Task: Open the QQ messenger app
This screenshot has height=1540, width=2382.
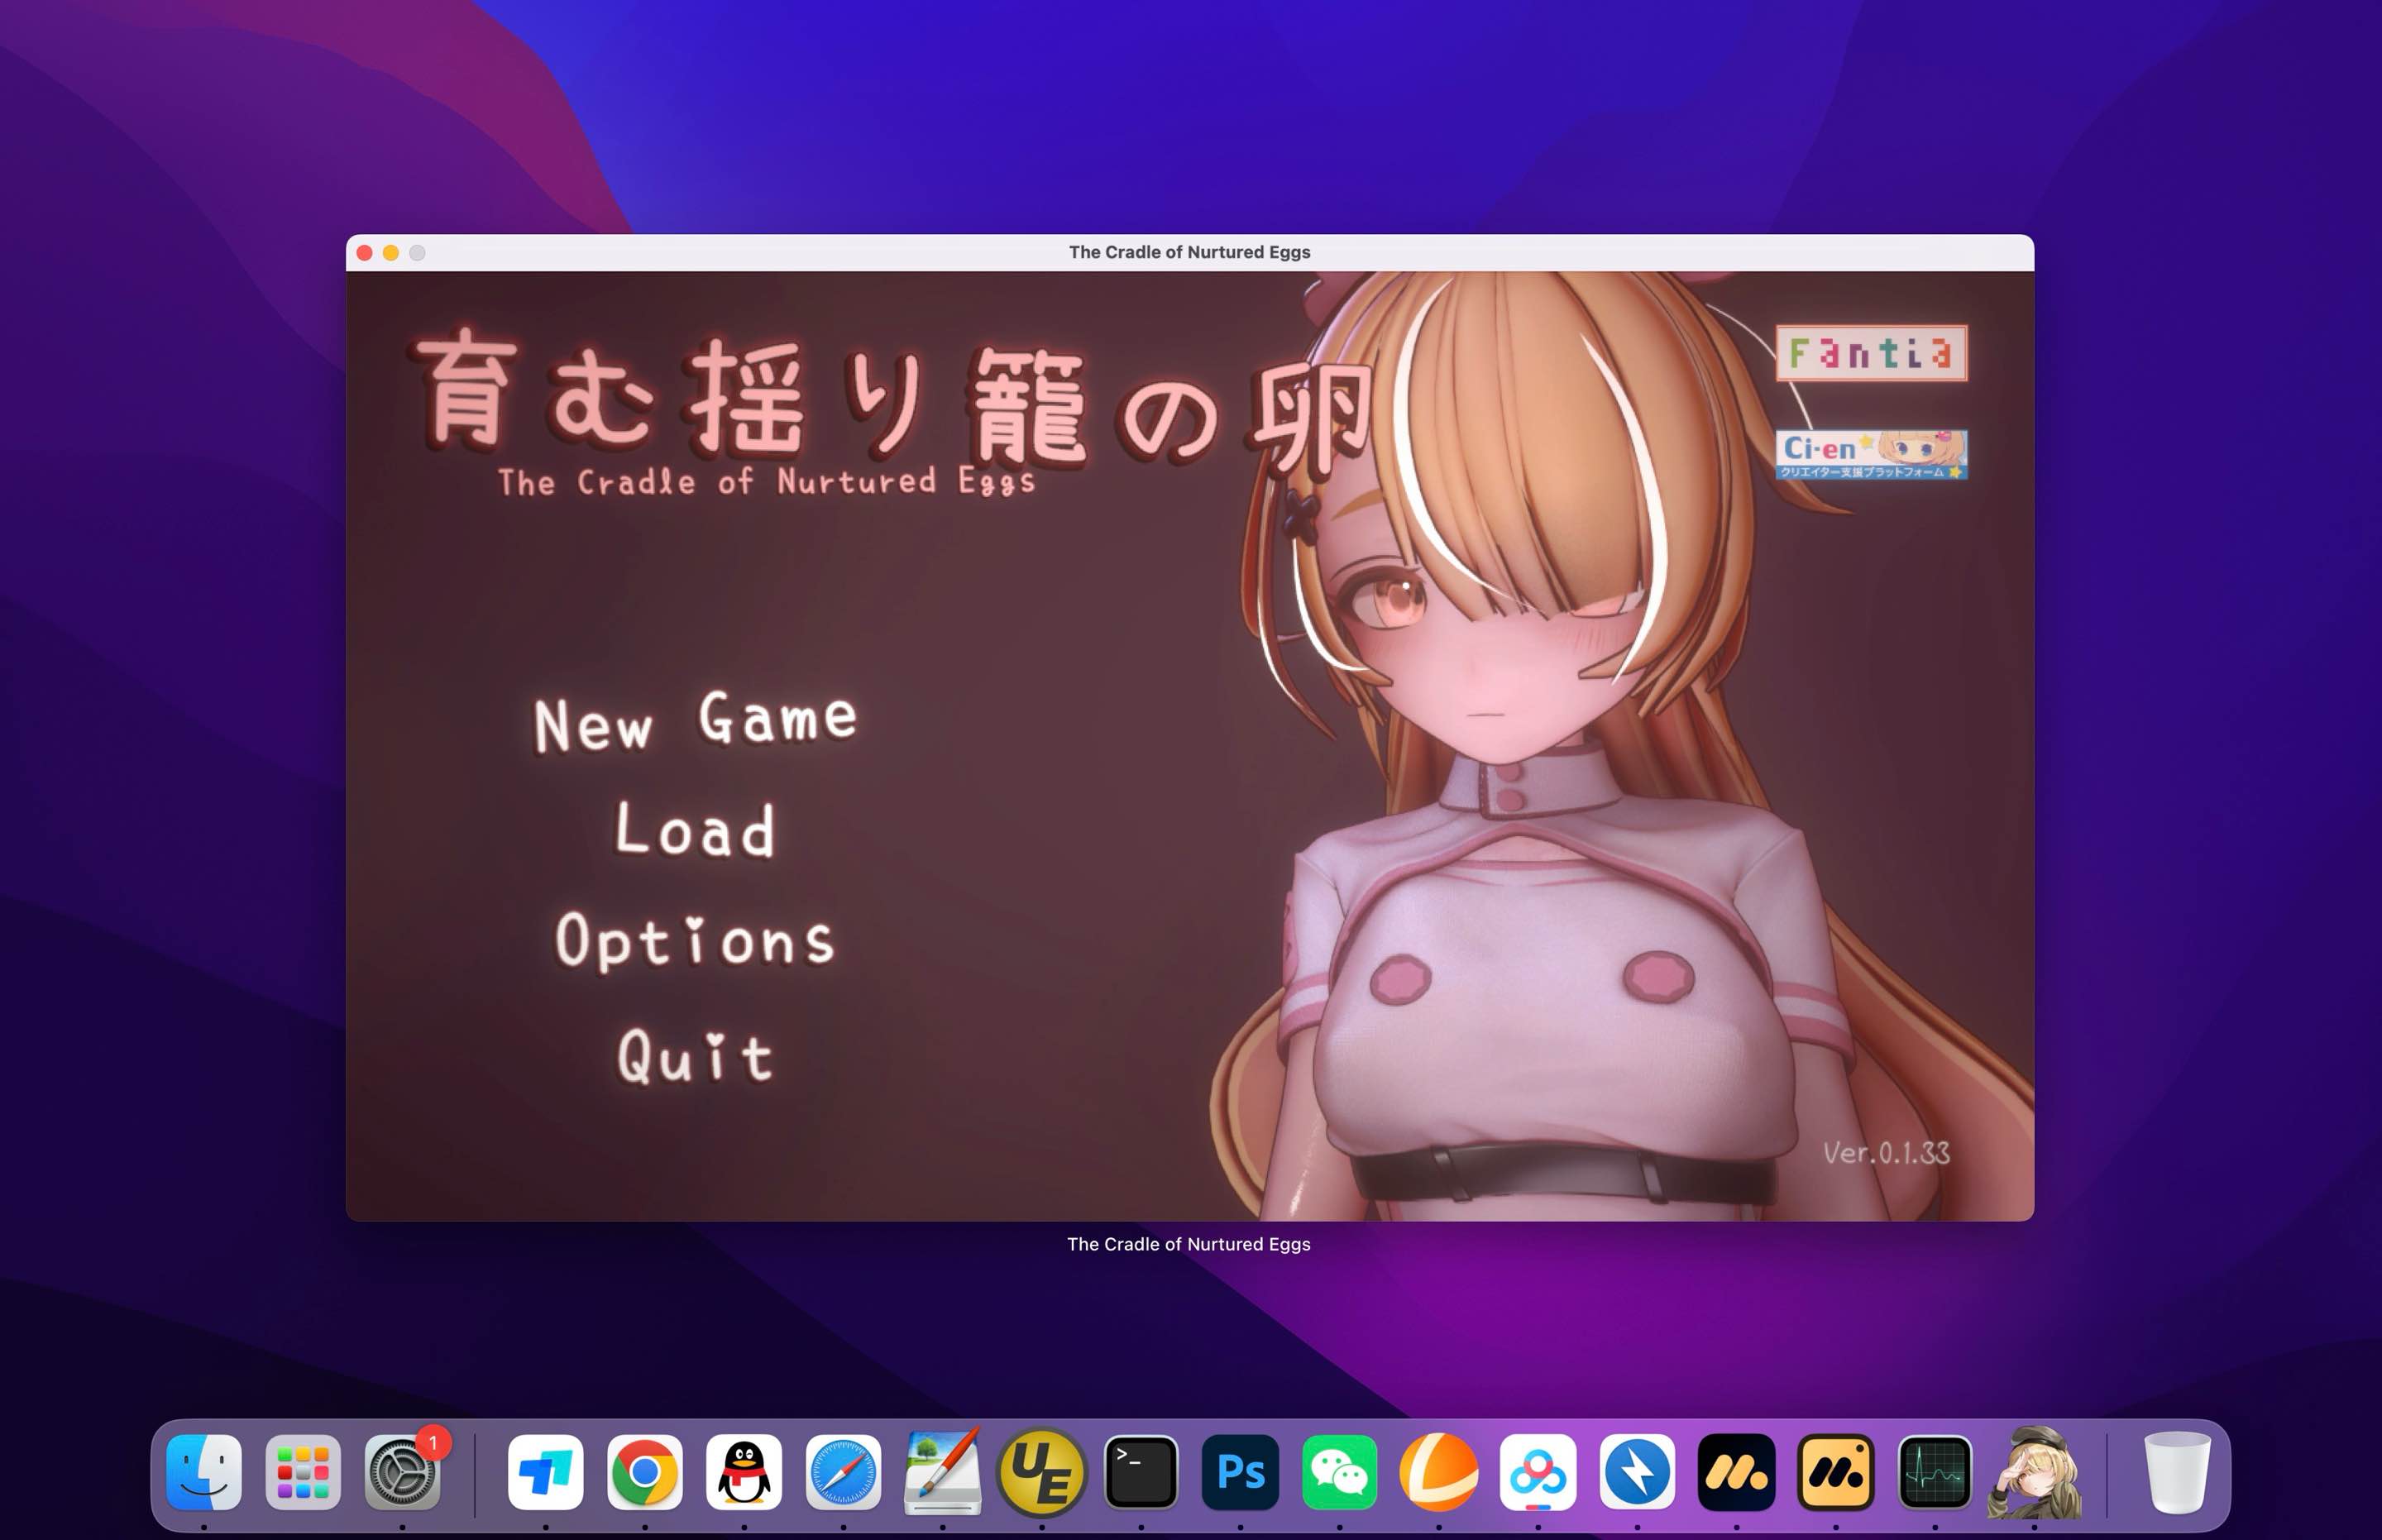Action: tap(744, 1472)
